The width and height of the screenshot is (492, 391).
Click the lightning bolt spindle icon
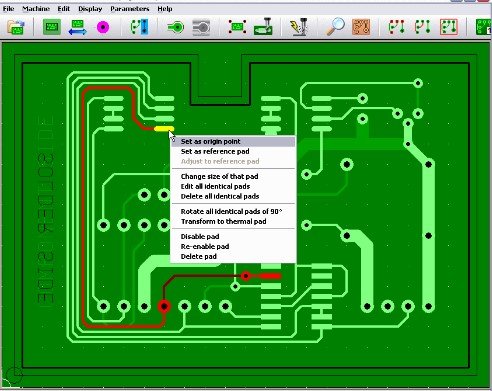[299, 27]
